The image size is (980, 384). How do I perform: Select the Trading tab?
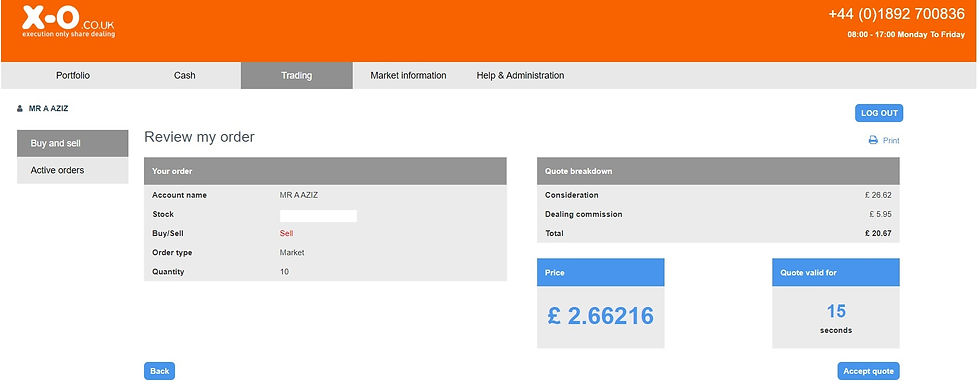point(296,76)
